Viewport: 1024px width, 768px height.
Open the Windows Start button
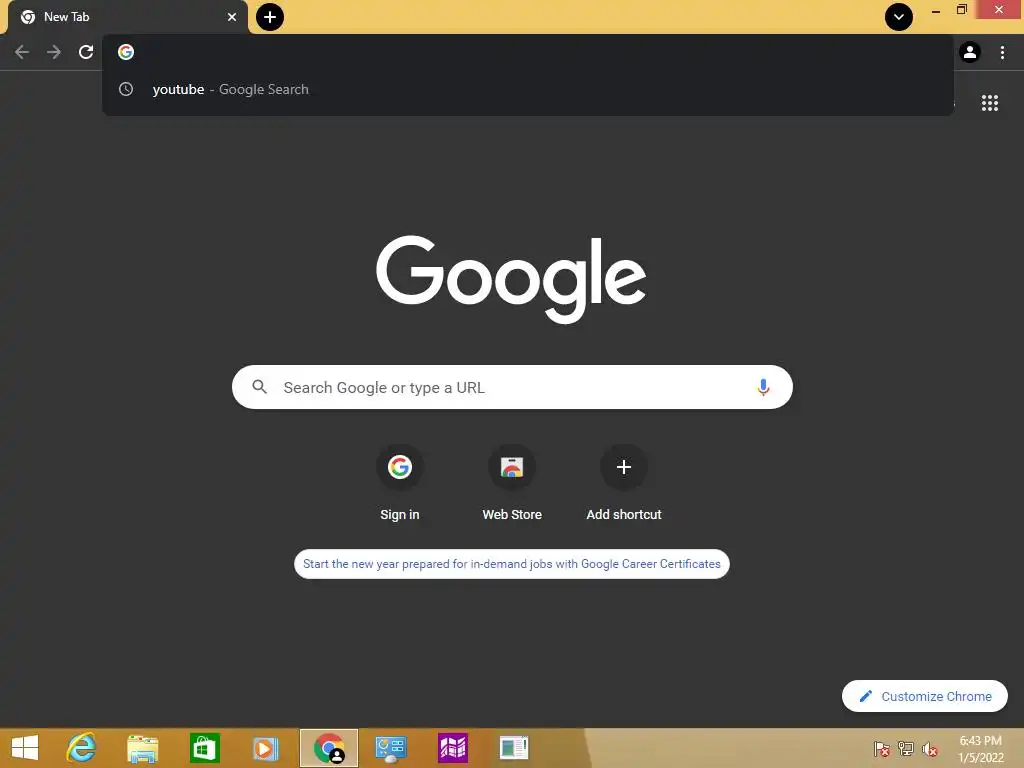[25, 748]
